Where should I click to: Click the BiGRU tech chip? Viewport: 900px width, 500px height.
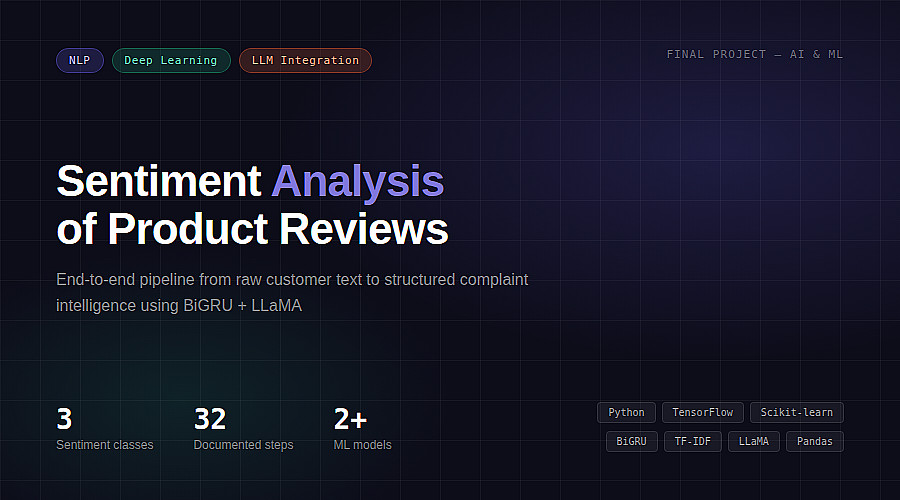pyautogui.click(x=631, y=441)
